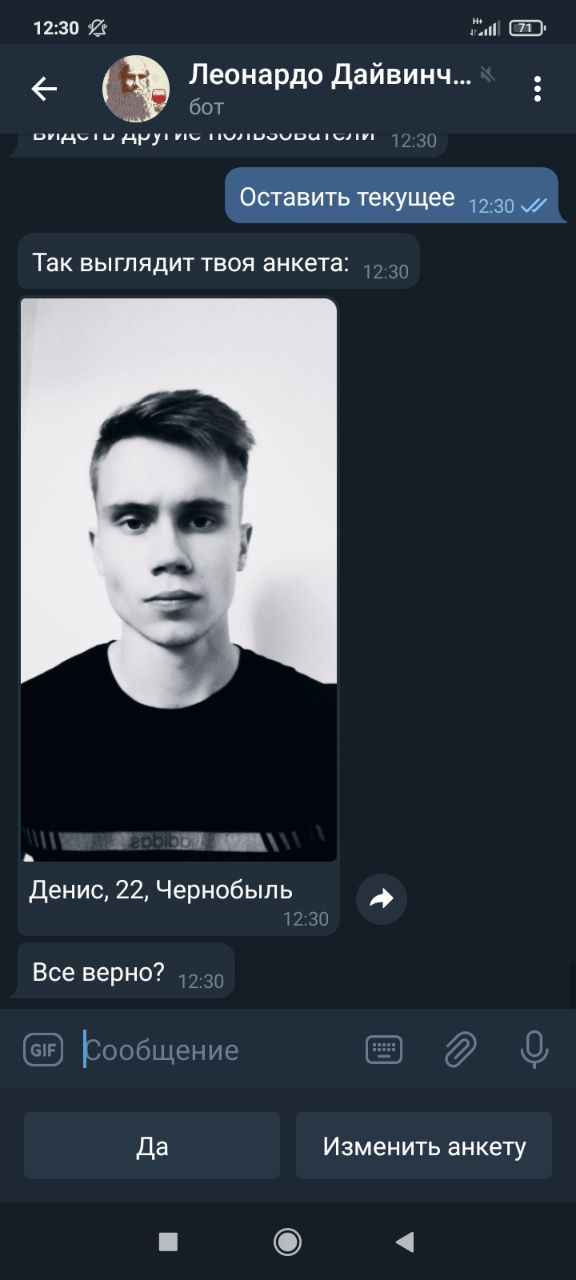This screenshot has height=1280, width=576.
Task: Tap the back arrow in chat header
Action: pyautogui.click(x=44, y=89)
